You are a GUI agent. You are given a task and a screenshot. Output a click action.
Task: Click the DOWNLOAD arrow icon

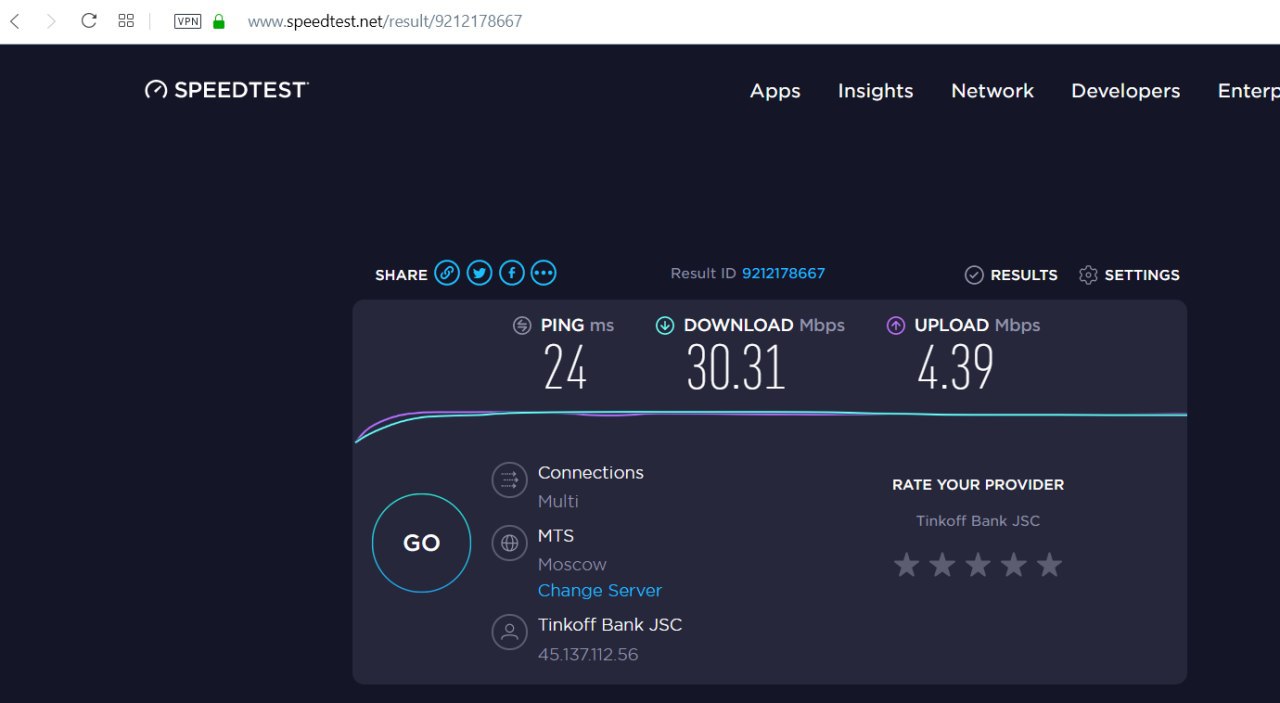(664, 325)
